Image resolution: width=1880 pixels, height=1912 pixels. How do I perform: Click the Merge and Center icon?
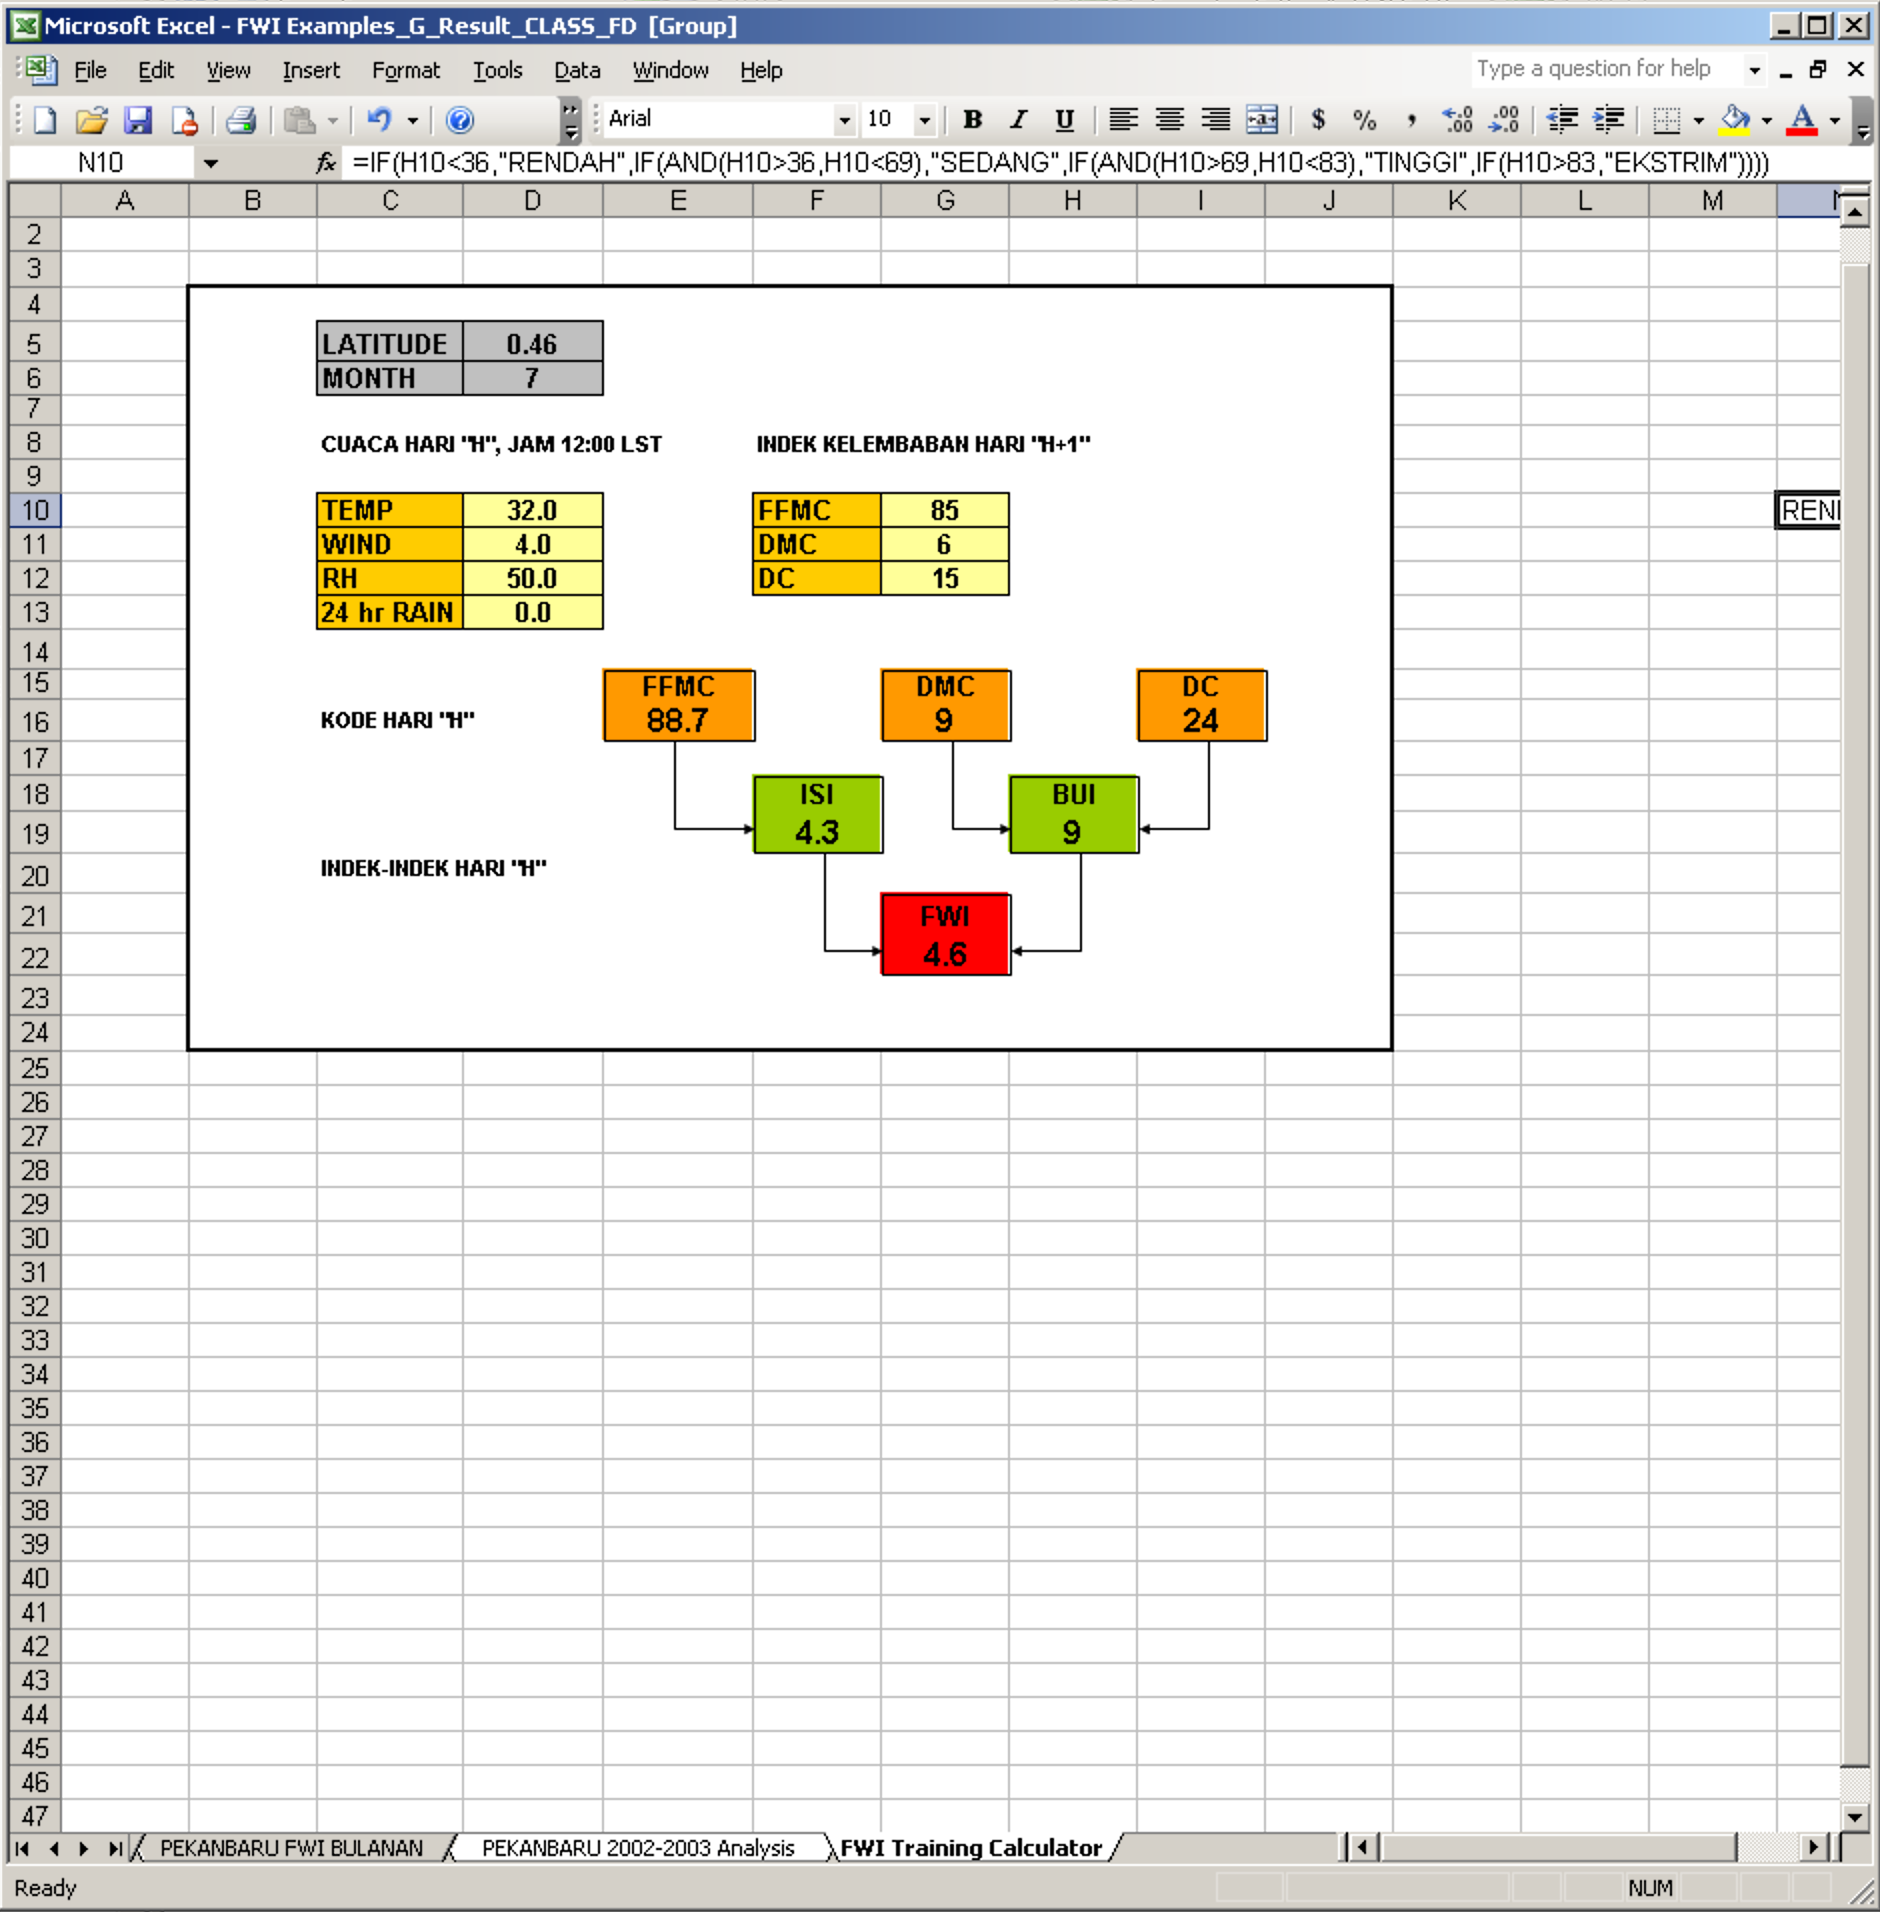tap(1262, 120)
